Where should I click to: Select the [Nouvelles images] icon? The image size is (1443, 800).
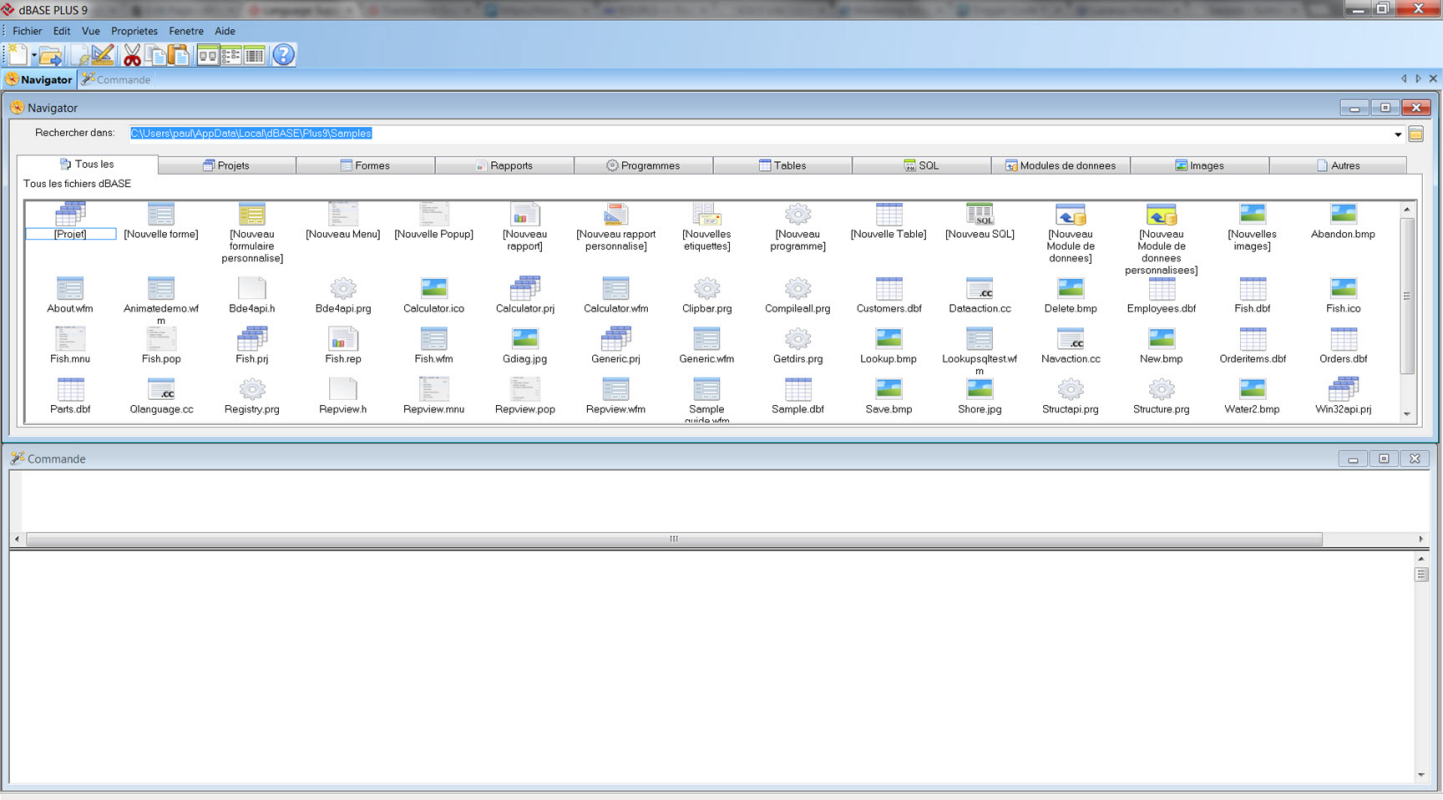point(1252,213)
